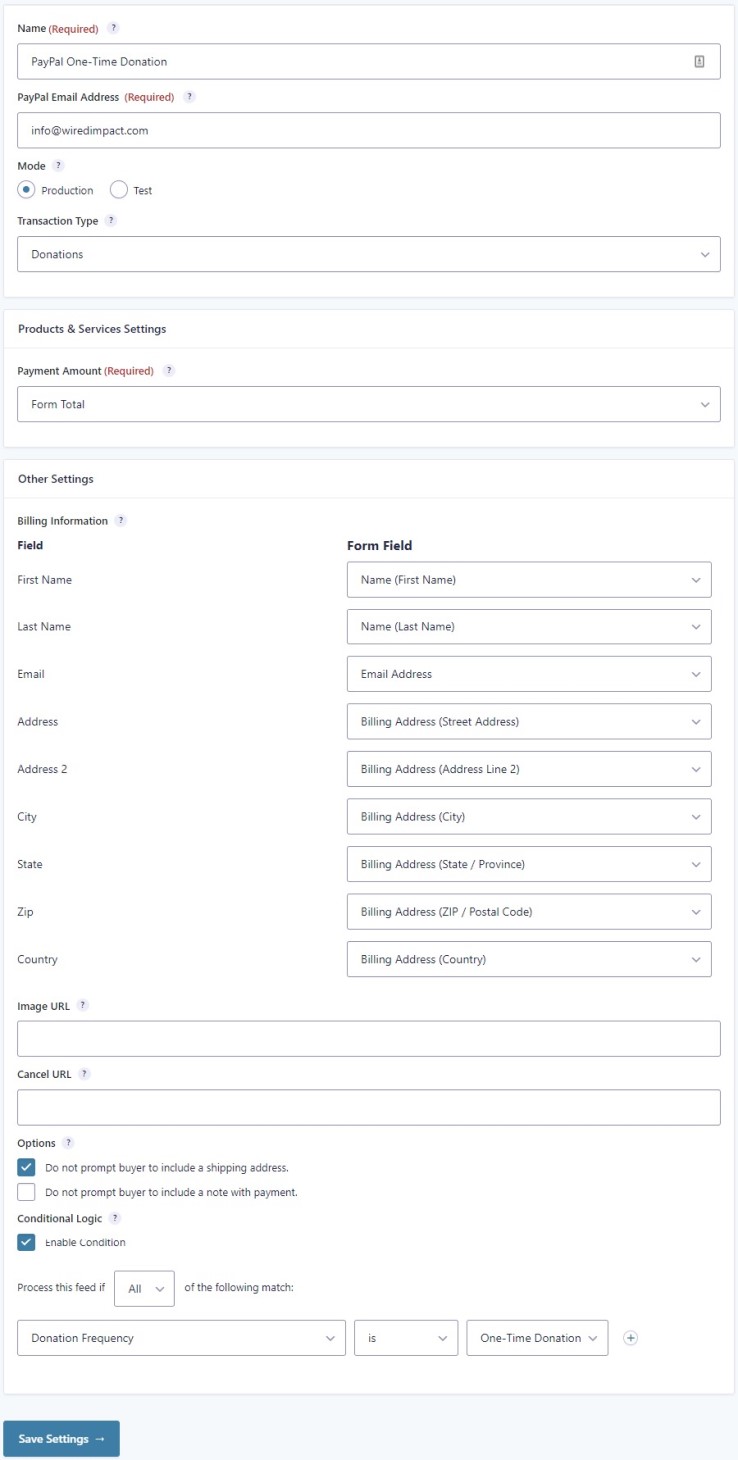The width and height of the screenshot is (738, 1460).
Task: Click the Image URL help icon
Action: 83,1006
